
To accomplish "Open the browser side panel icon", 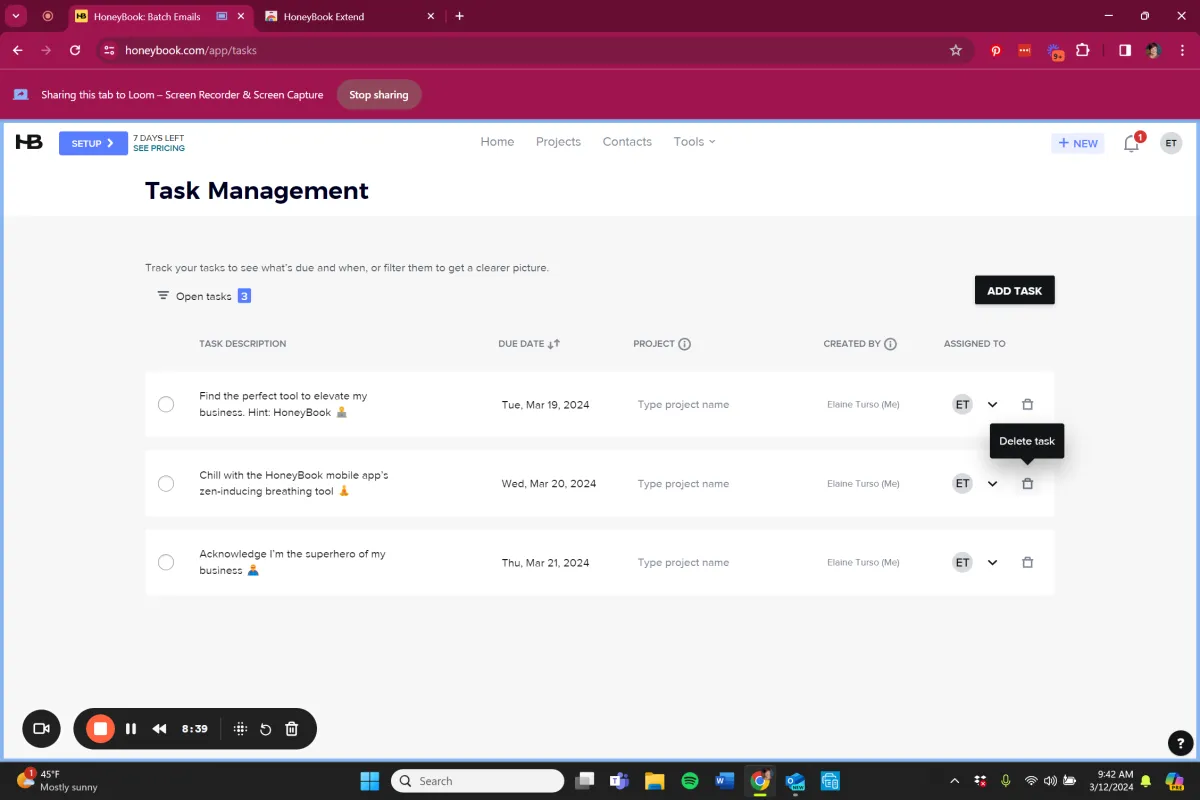I will [1125, 50].
